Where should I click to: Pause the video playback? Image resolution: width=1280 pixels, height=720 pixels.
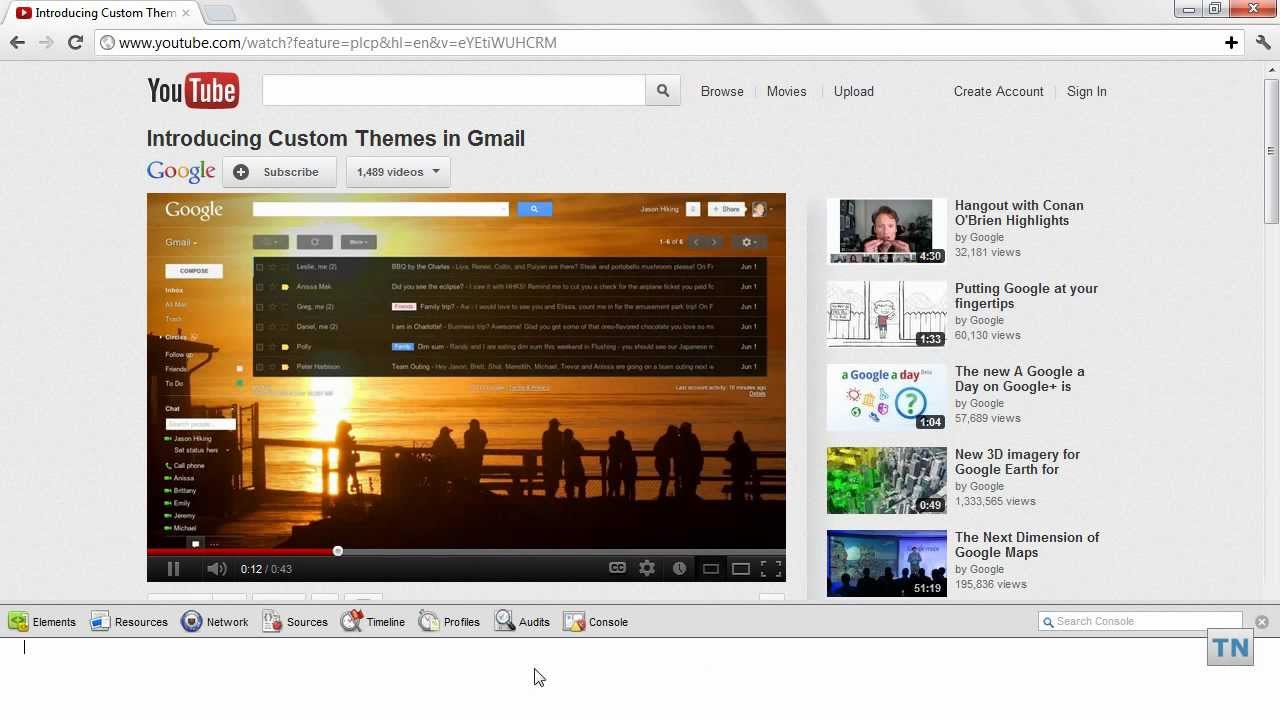click(173, 569)
